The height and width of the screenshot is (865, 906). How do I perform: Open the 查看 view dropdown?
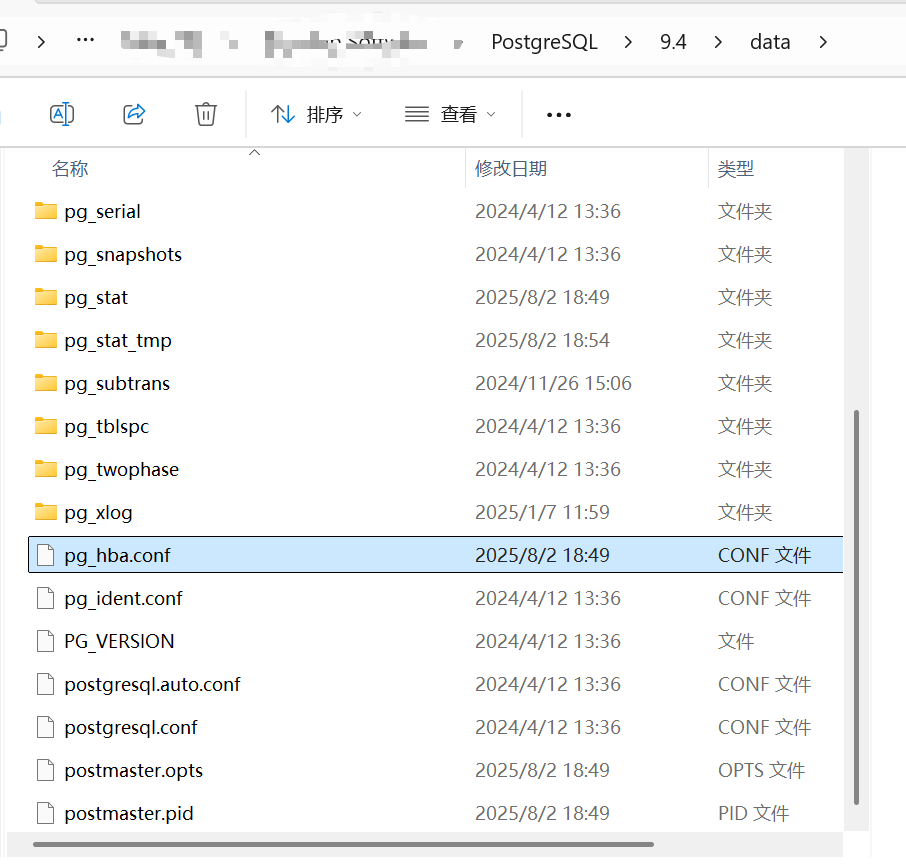(450, 114)
